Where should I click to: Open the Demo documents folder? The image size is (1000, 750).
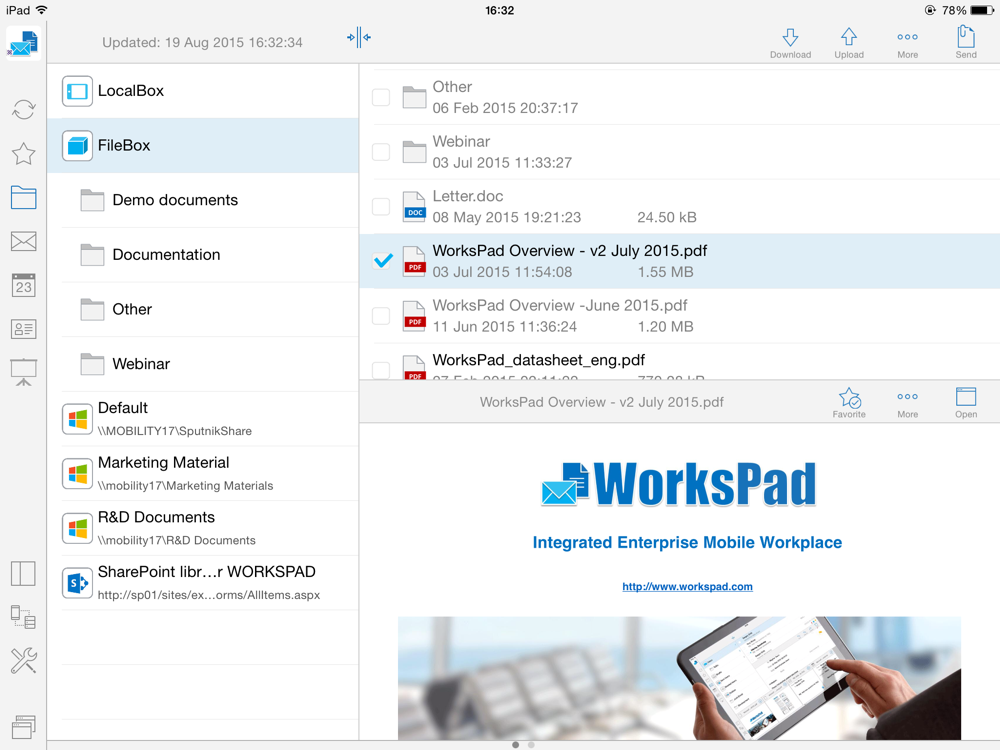[203, 200]
